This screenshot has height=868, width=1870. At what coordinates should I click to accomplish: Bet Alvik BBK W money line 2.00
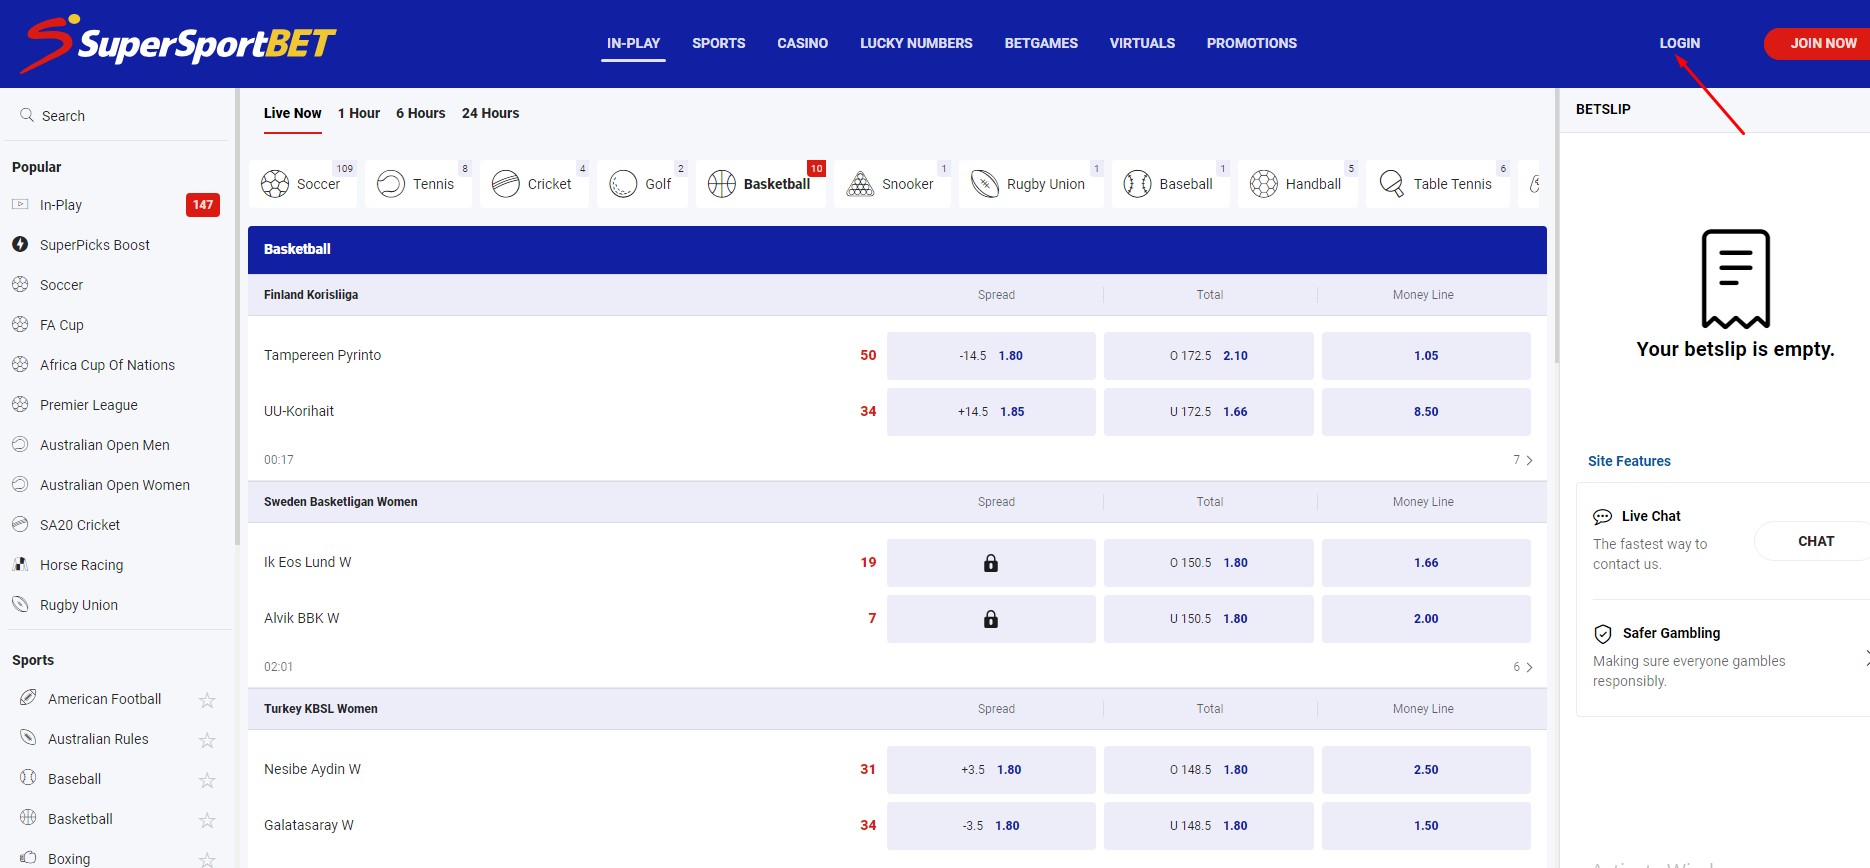pos(1426,619)
